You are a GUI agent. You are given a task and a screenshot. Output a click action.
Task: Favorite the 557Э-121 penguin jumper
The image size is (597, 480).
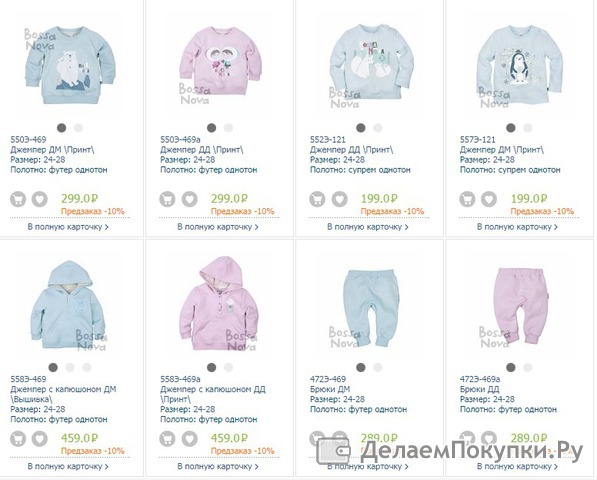[x=489, y=199]
